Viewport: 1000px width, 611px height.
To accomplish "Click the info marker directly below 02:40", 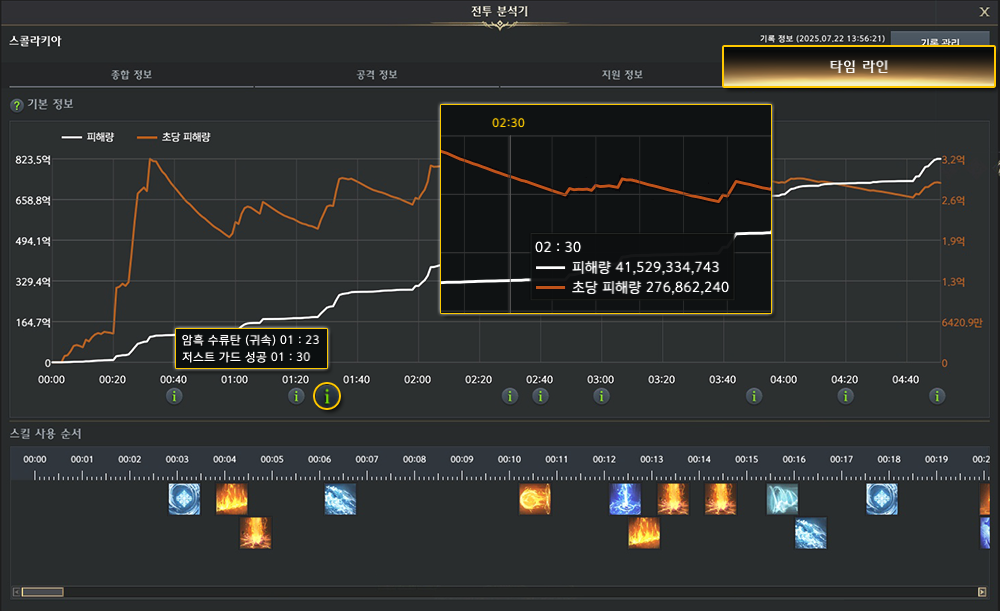I will [541, 396].
